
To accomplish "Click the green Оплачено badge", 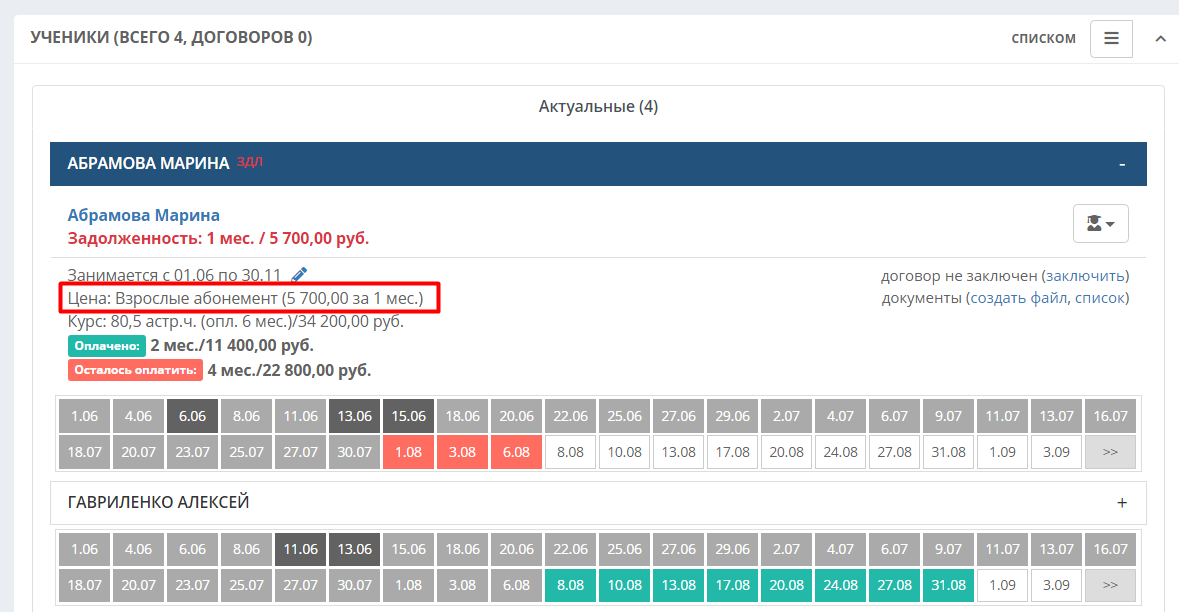I will click(107, 346).
